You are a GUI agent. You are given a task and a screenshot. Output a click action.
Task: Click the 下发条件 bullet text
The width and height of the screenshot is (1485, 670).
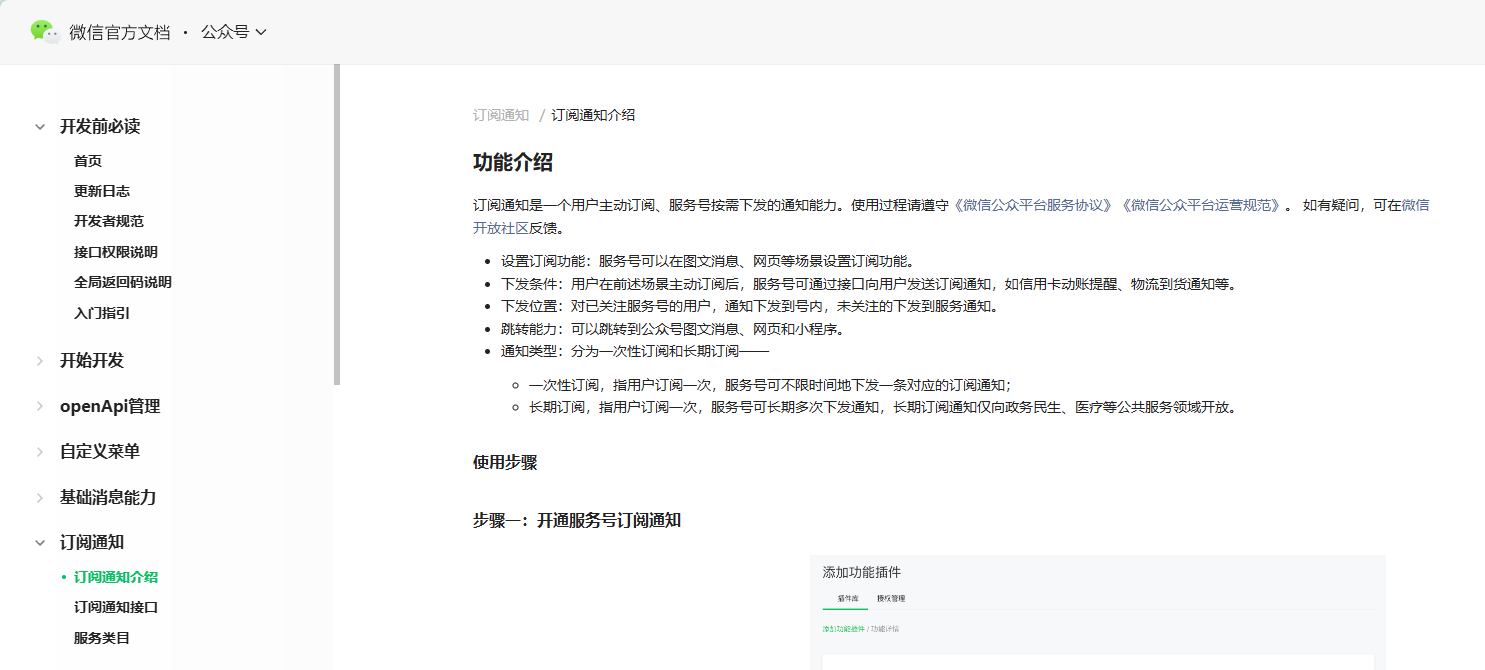(869, 284)
